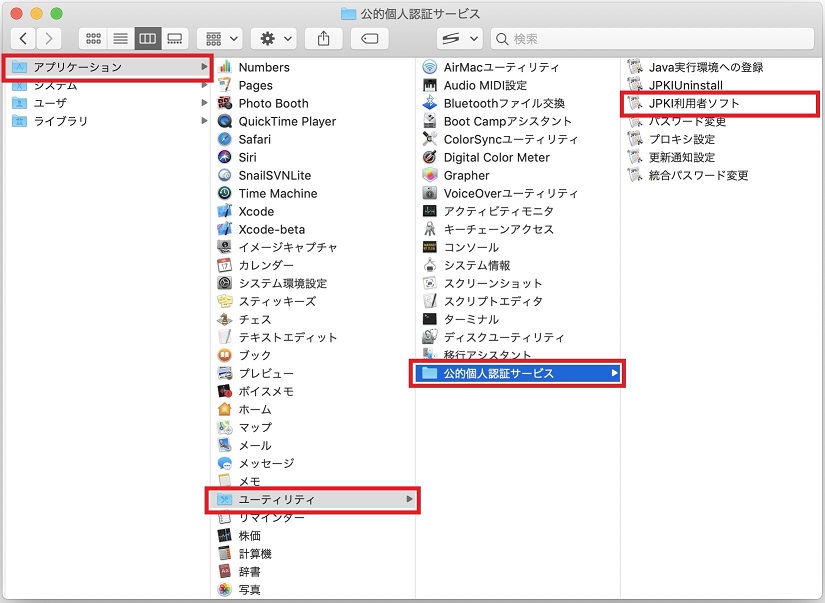
Task: Click the Photo Booth app icon
Action: (225, 103)
